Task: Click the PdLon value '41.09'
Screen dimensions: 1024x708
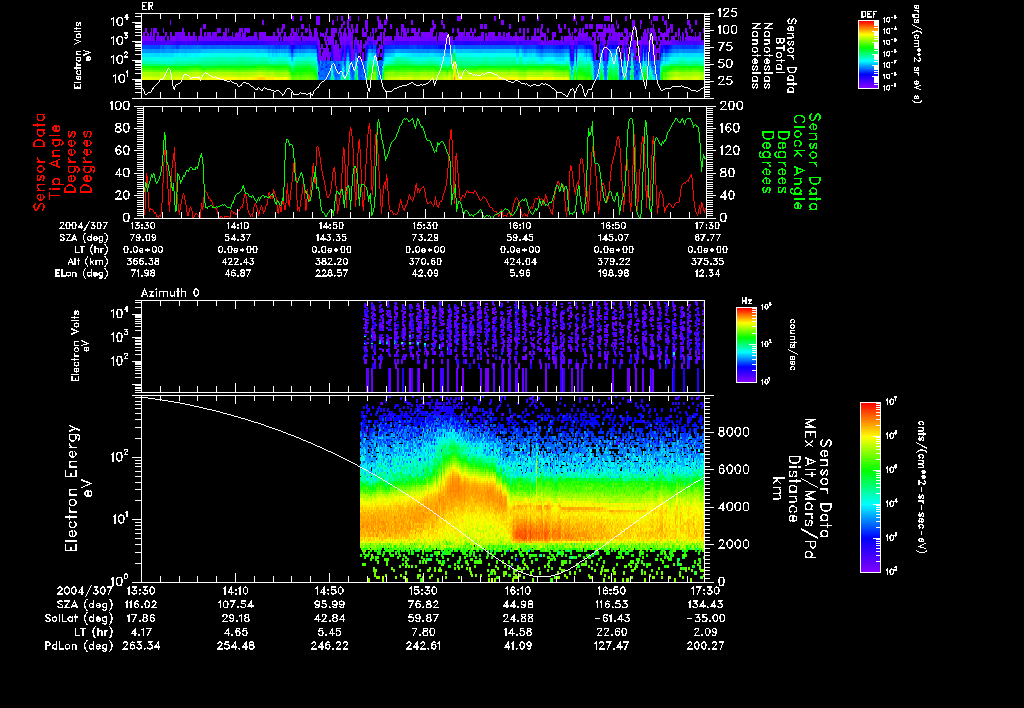Action: 517,646
